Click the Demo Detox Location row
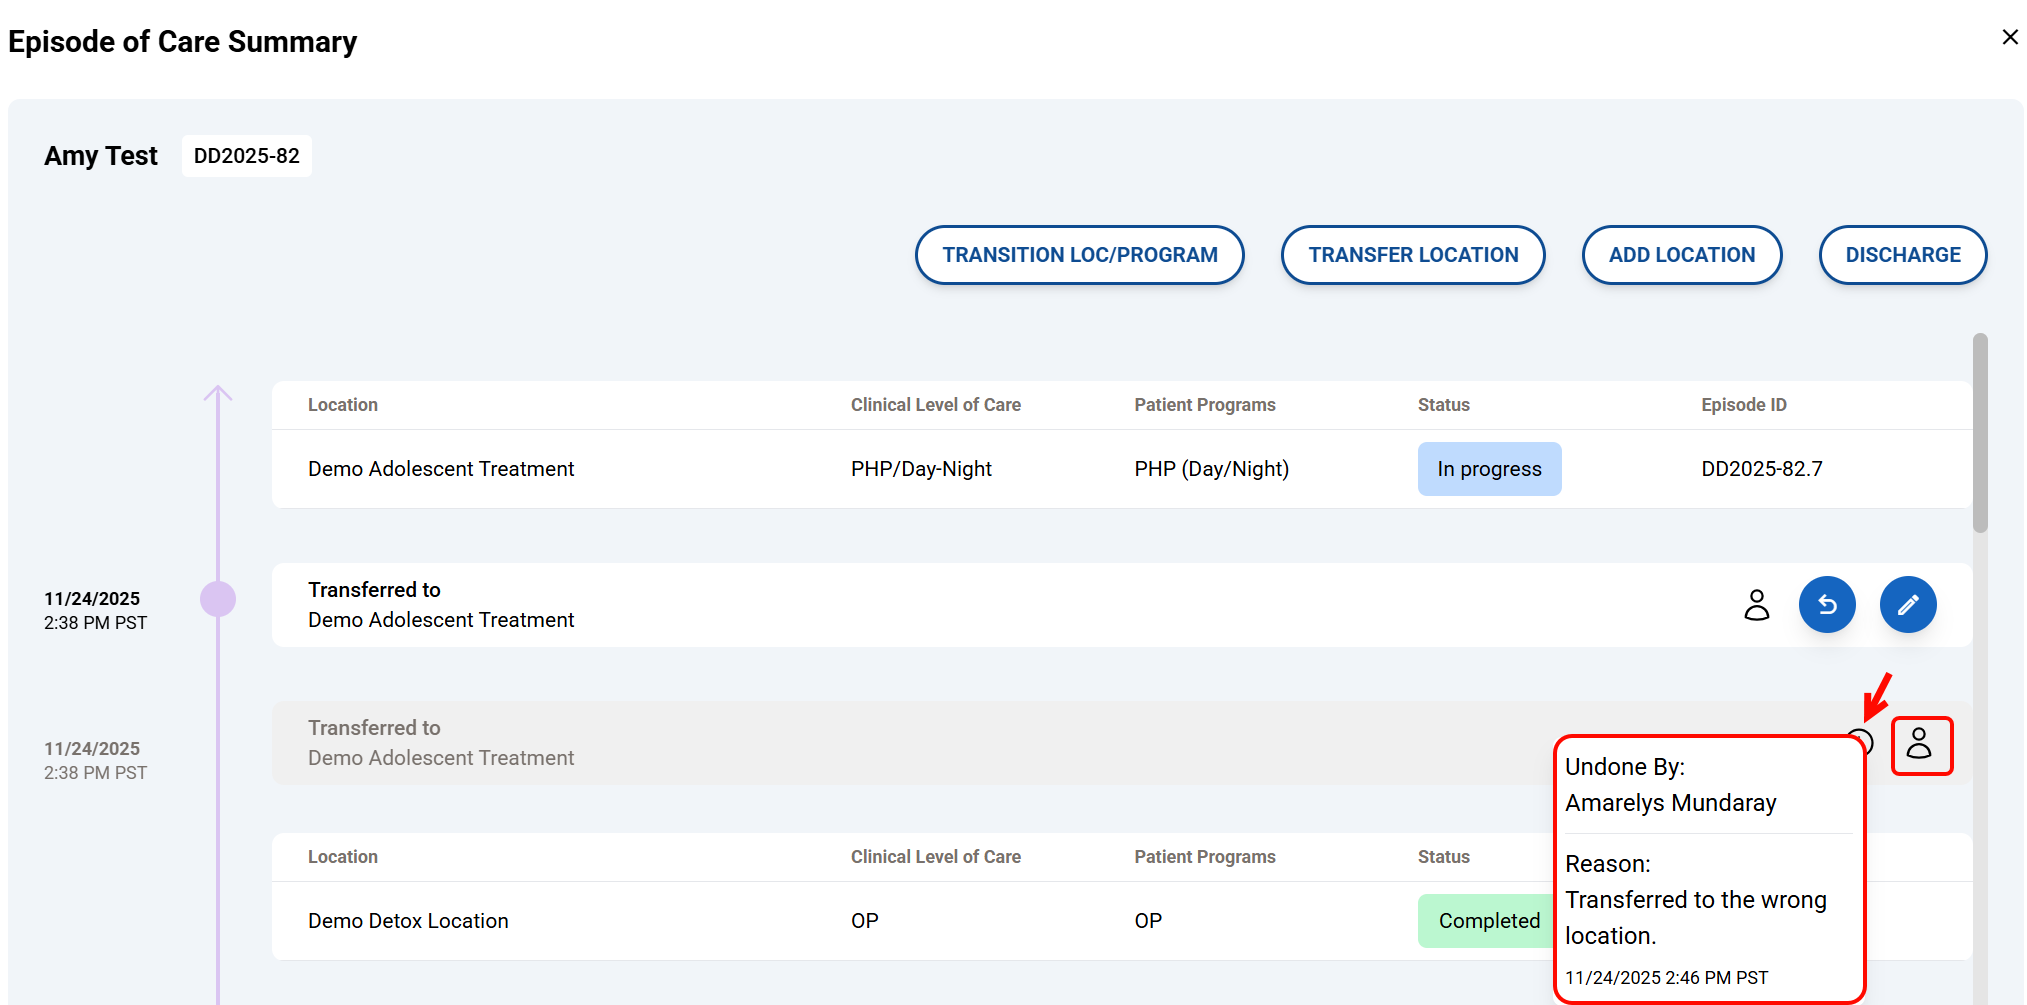 pos(408,921)
